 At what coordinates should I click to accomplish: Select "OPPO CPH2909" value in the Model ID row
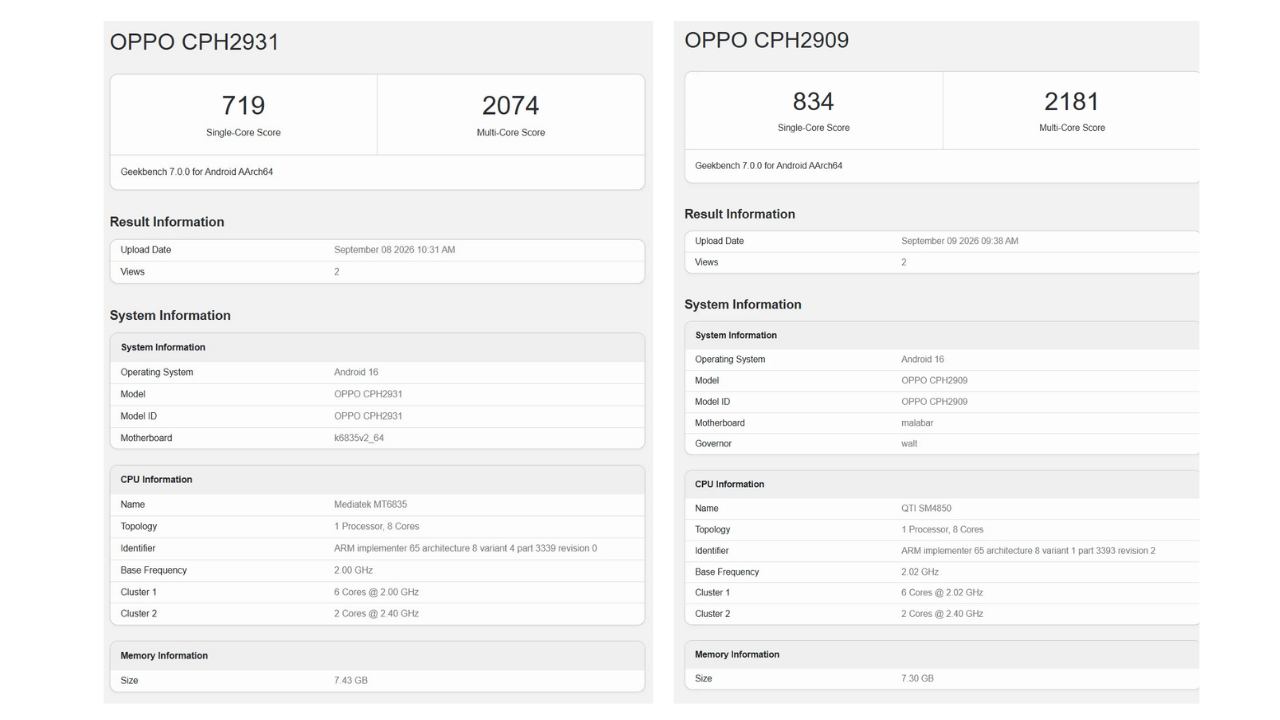pyautogui.click(x=934, y=401)
